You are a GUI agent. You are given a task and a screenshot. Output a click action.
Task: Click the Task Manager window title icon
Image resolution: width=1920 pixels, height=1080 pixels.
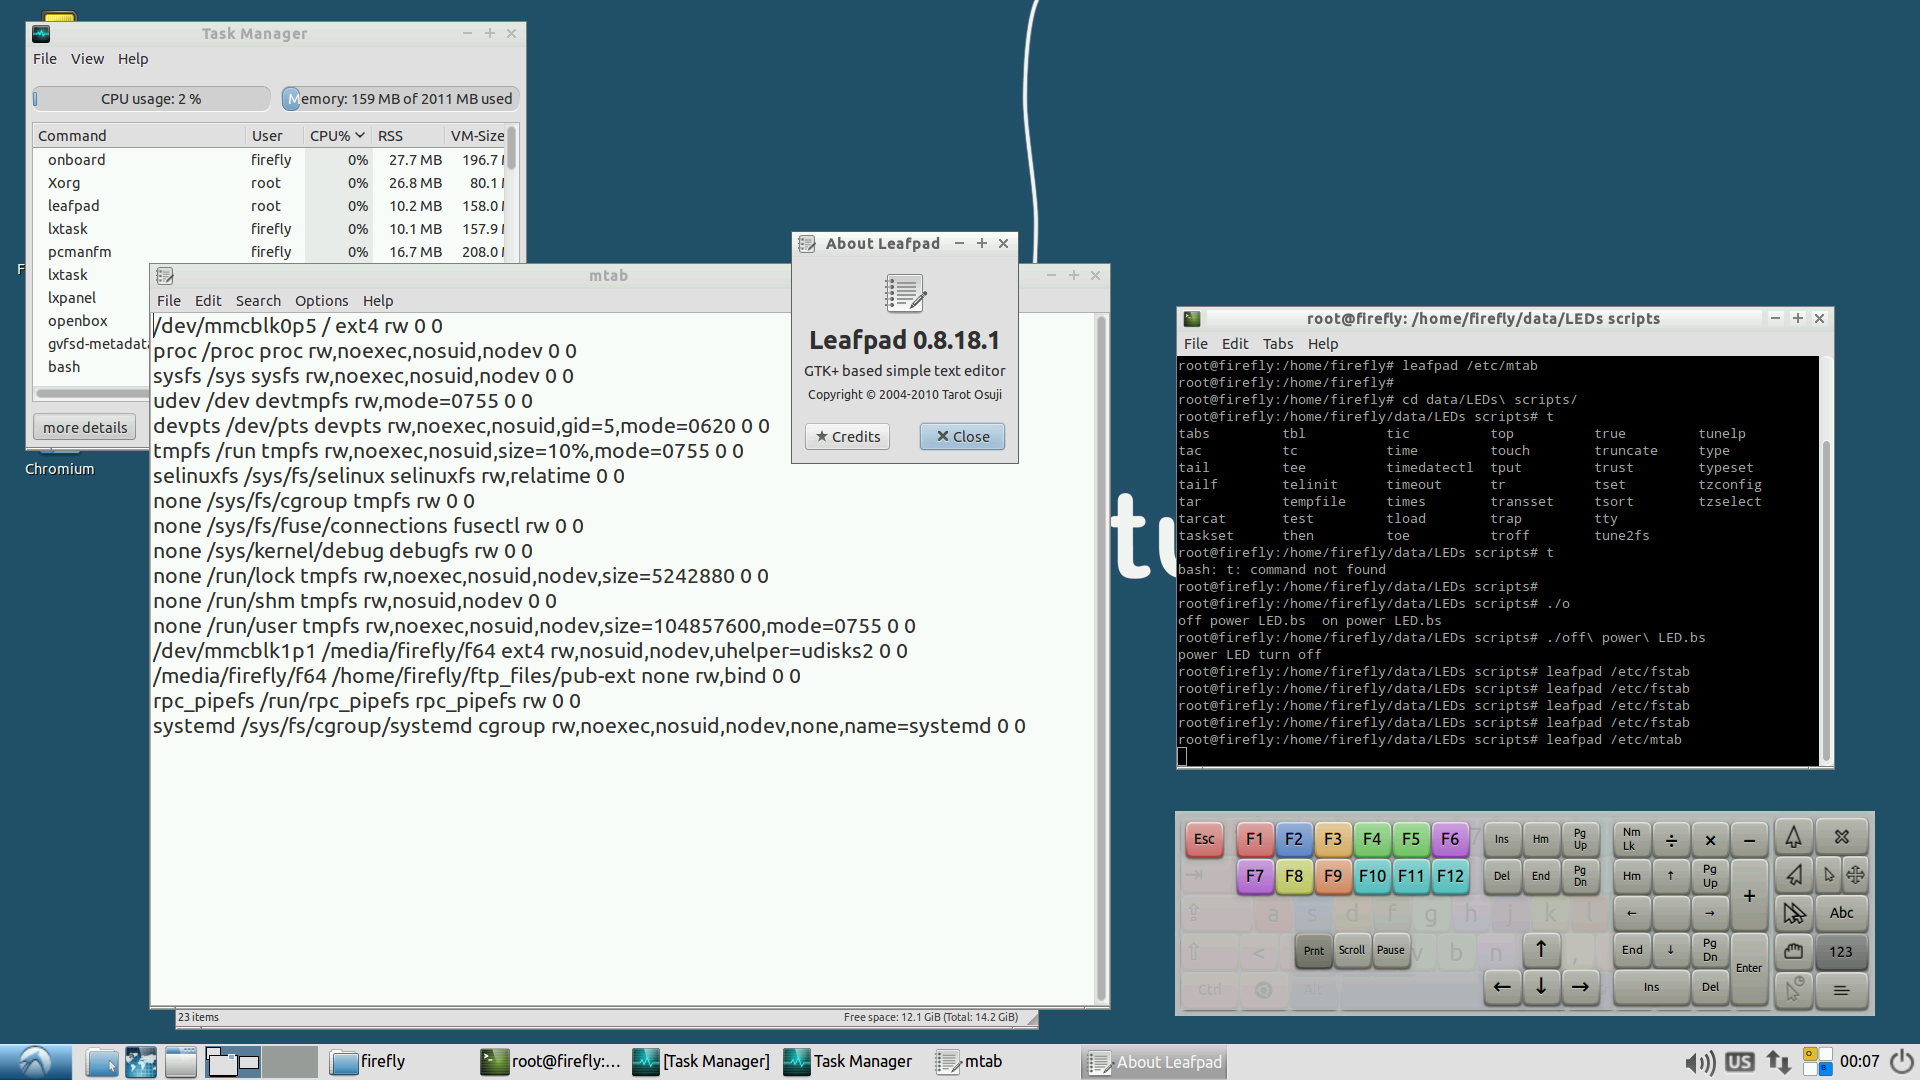[41, 34]
